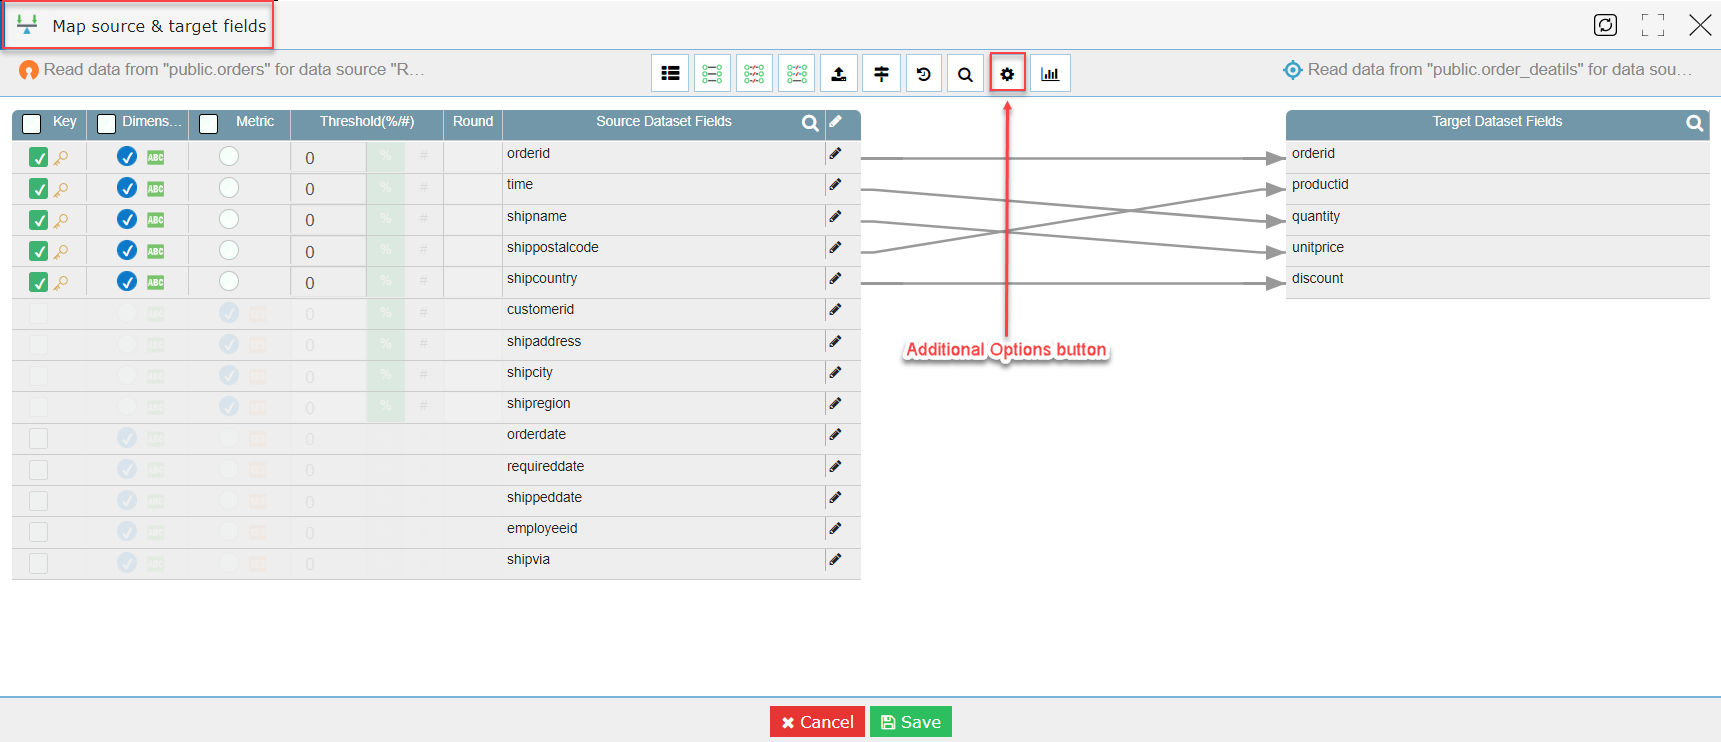Toggle the Dimension header checkbox
The height and width of the screenshot is (742, 1721).
pos(106,124)
